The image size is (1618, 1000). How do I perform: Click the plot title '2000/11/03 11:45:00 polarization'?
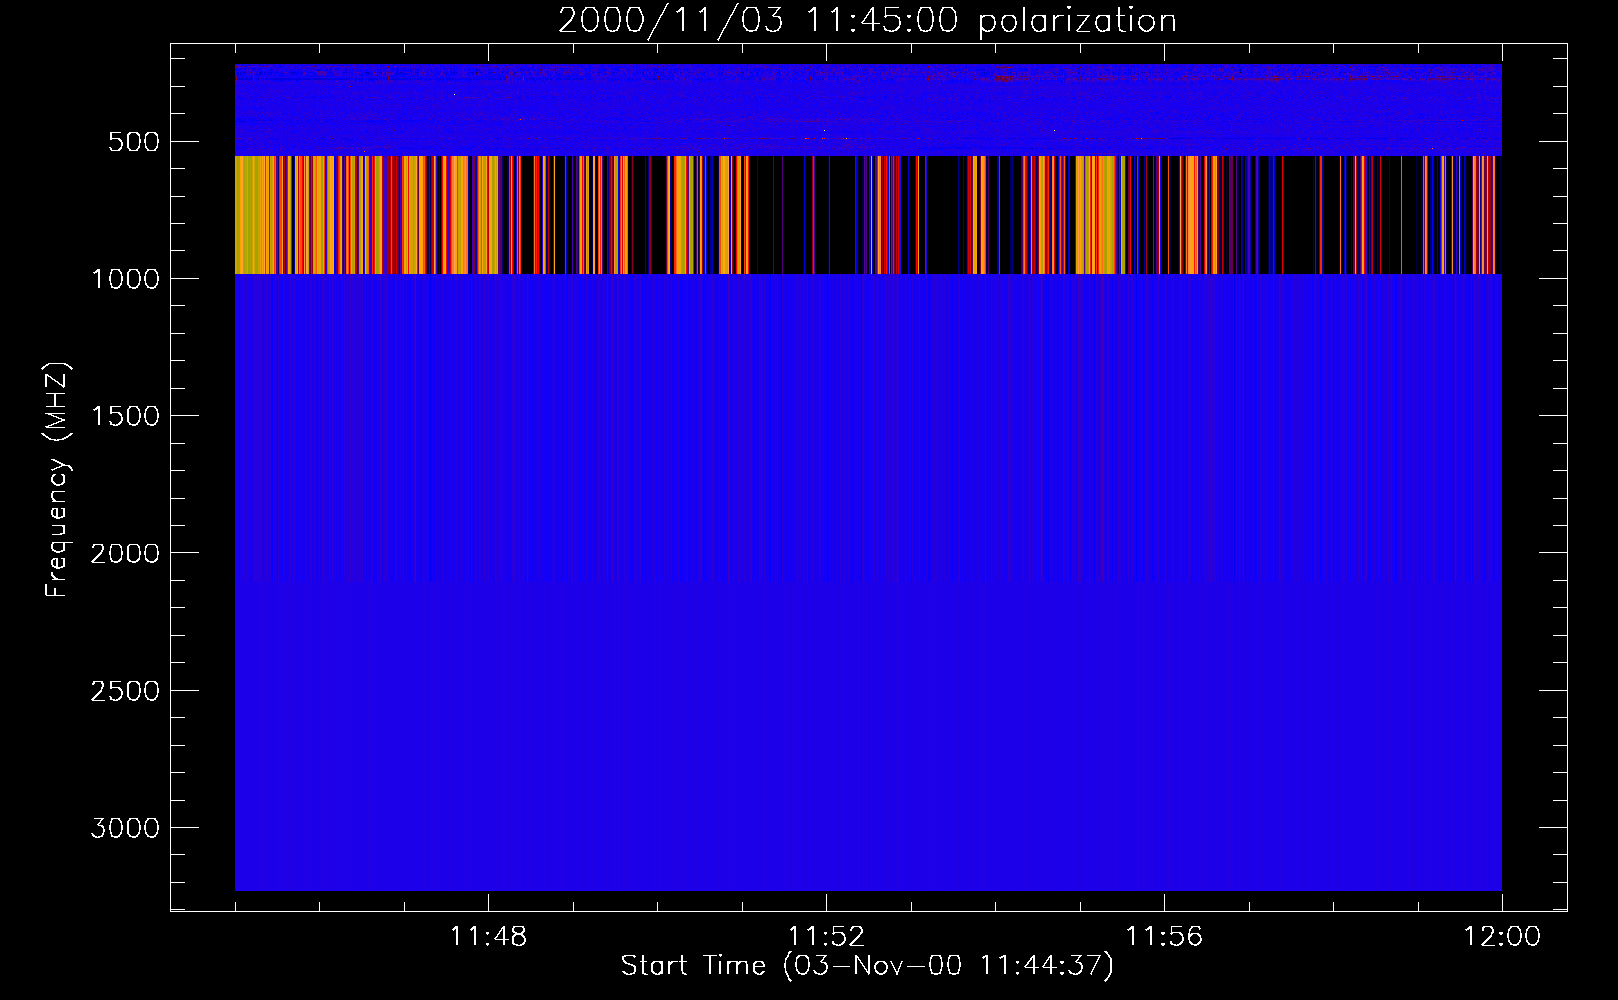(867, 20)
